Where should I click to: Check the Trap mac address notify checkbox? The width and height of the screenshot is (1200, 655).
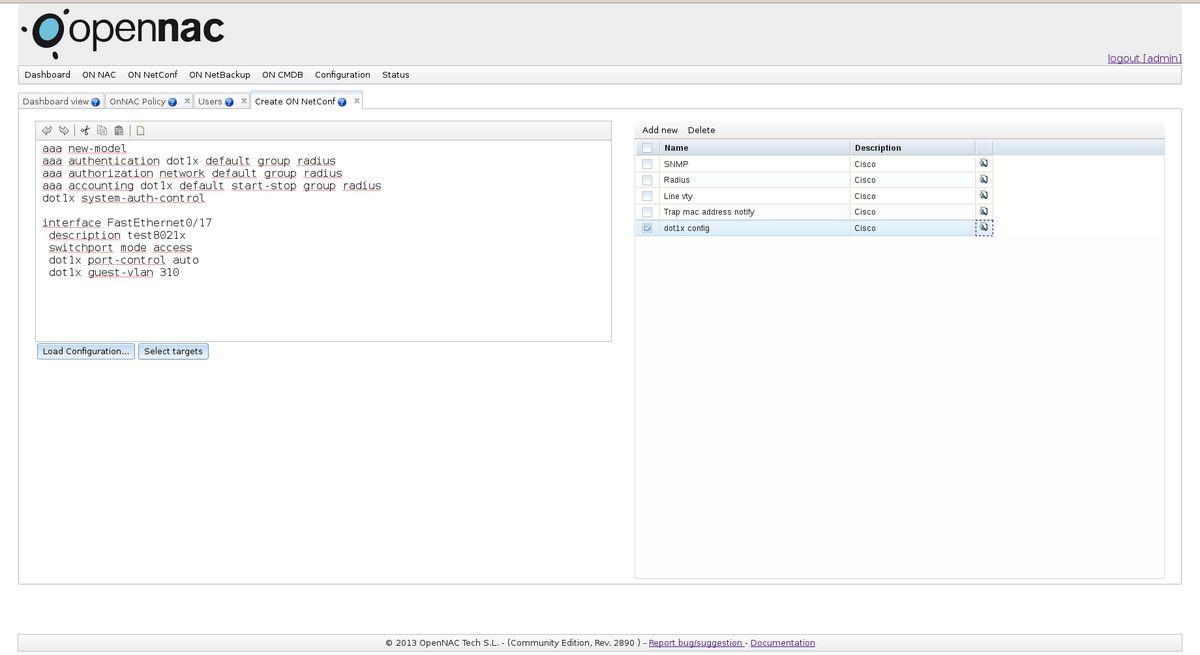(x=647, y=212)
